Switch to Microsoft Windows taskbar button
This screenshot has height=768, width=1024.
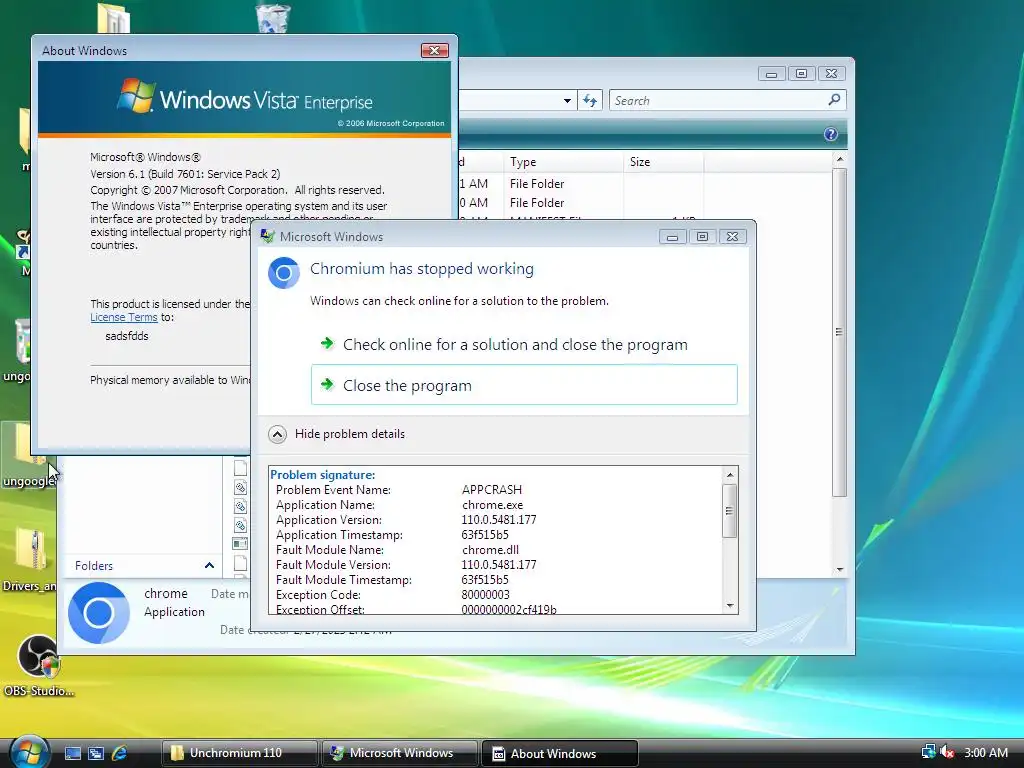click(398, 753)
